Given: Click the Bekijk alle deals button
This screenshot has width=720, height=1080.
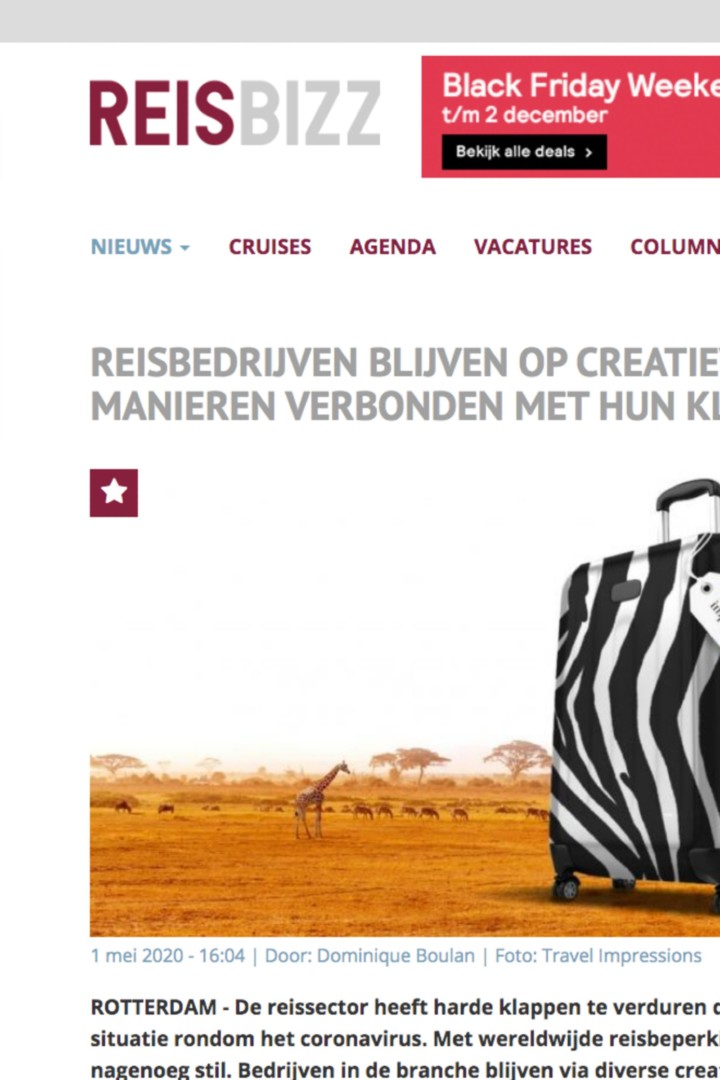Looking at the screenshot, I should click(x=524, y=152).
